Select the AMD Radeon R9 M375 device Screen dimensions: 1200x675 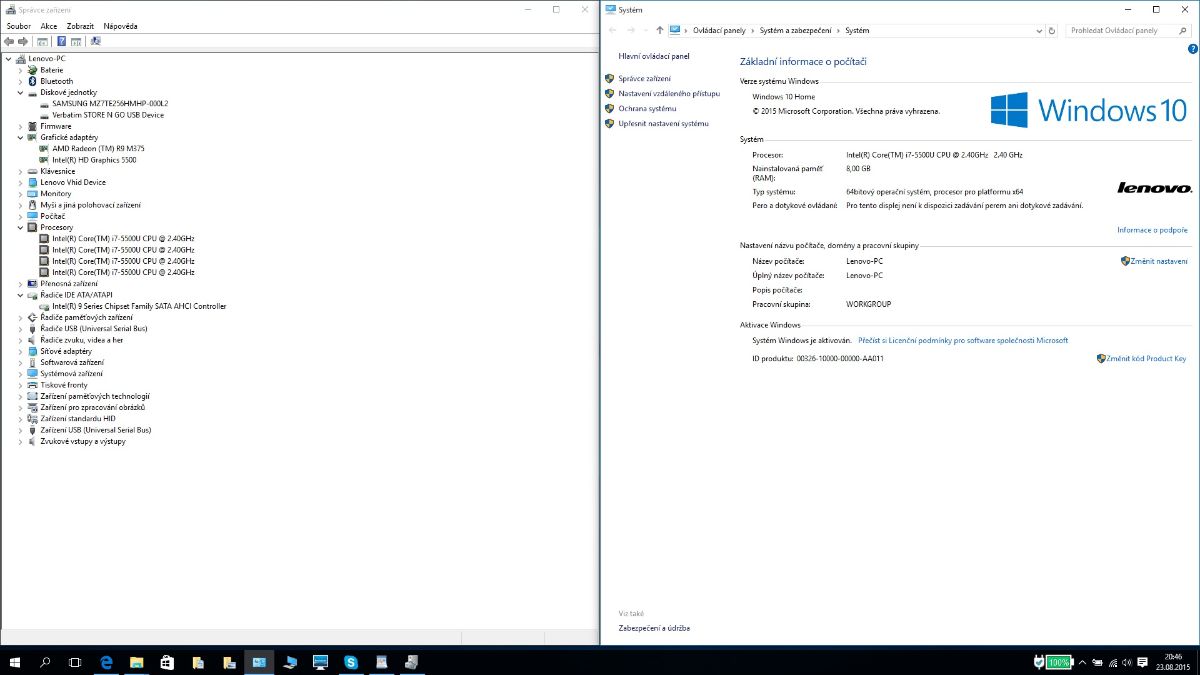pos(98,148)
